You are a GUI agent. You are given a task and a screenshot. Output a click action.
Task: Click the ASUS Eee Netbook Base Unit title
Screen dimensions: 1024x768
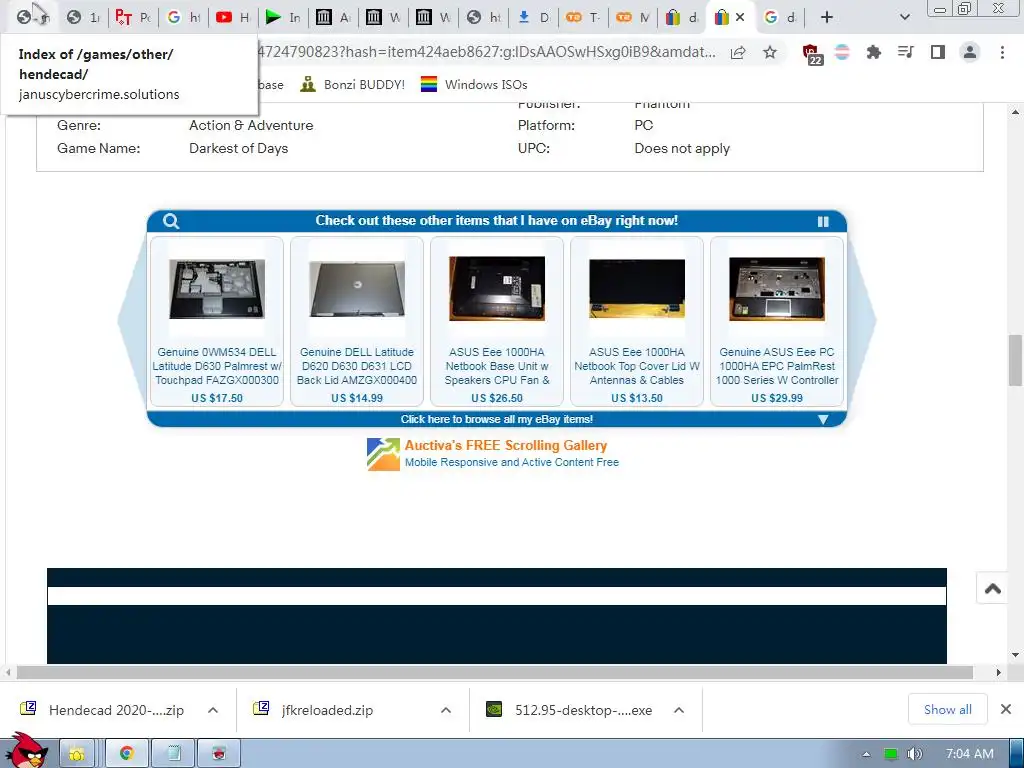point(497,366)
